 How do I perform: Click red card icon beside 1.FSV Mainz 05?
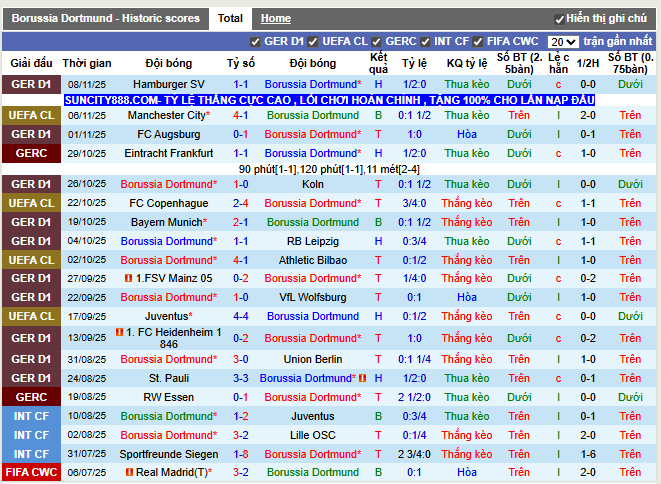[129, 278]
